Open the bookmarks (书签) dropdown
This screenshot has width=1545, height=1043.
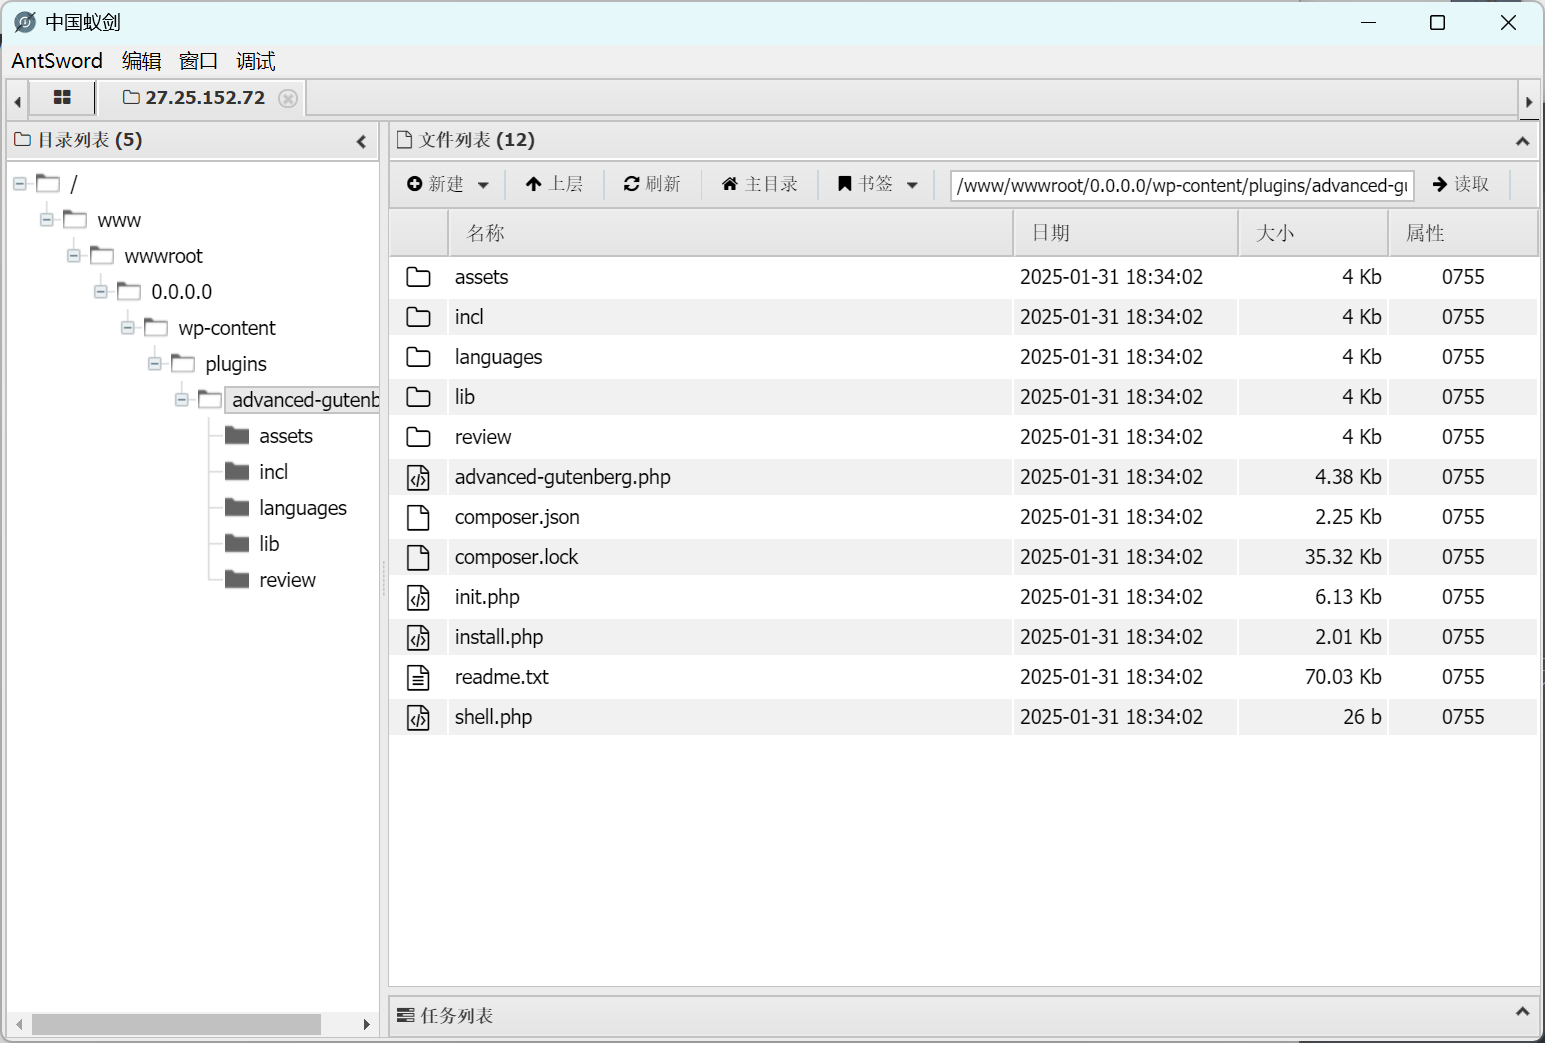click(877, 184)
